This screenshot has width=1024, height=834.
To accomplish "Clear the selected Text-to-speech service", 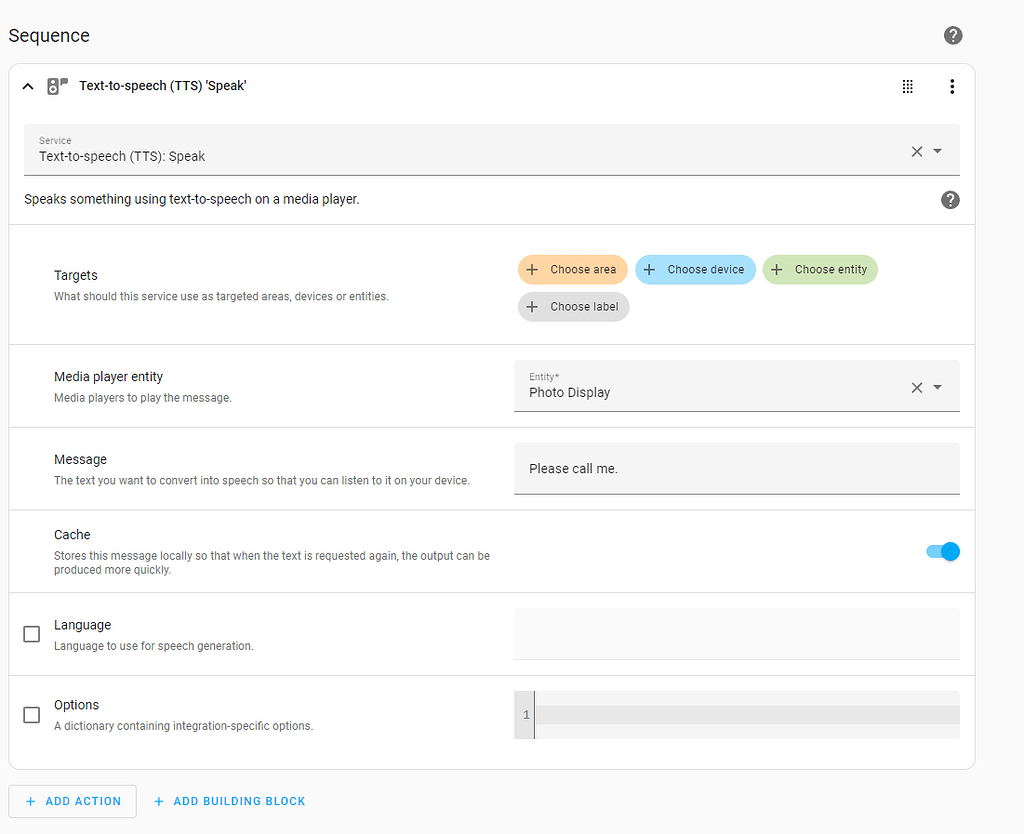I will (916, 151).
